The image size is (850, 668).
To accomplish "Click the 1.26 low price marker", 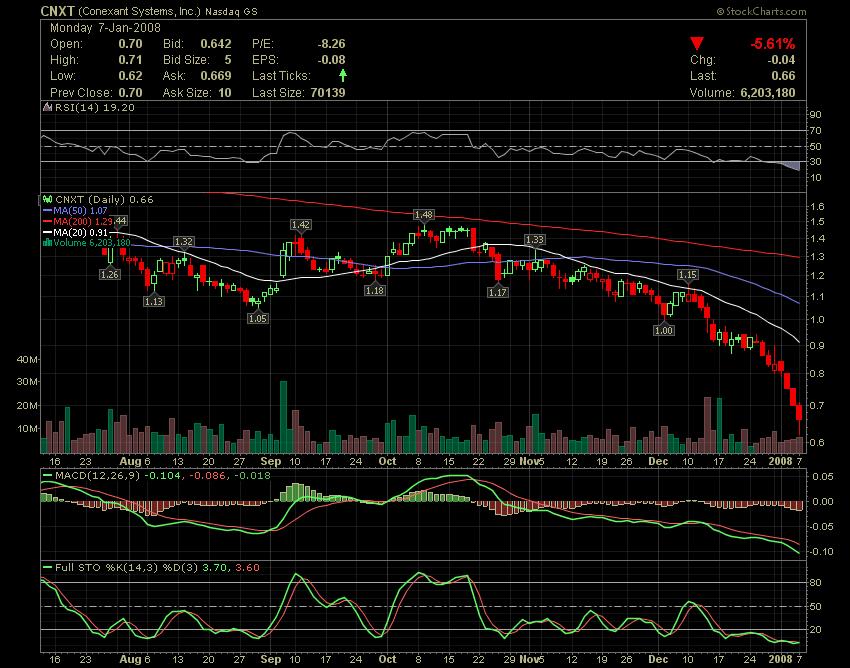I will click(110, 274).
